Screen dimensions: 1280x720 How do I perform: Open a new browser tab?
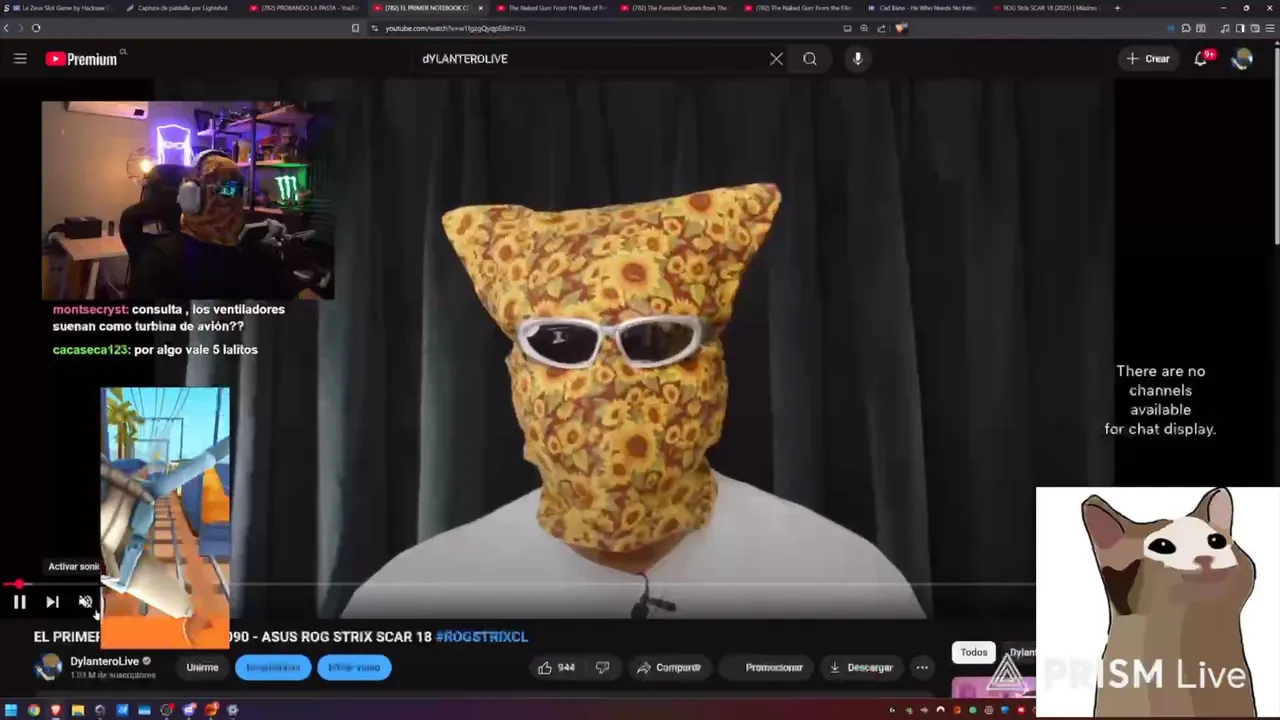click(x=1117, y=8)
